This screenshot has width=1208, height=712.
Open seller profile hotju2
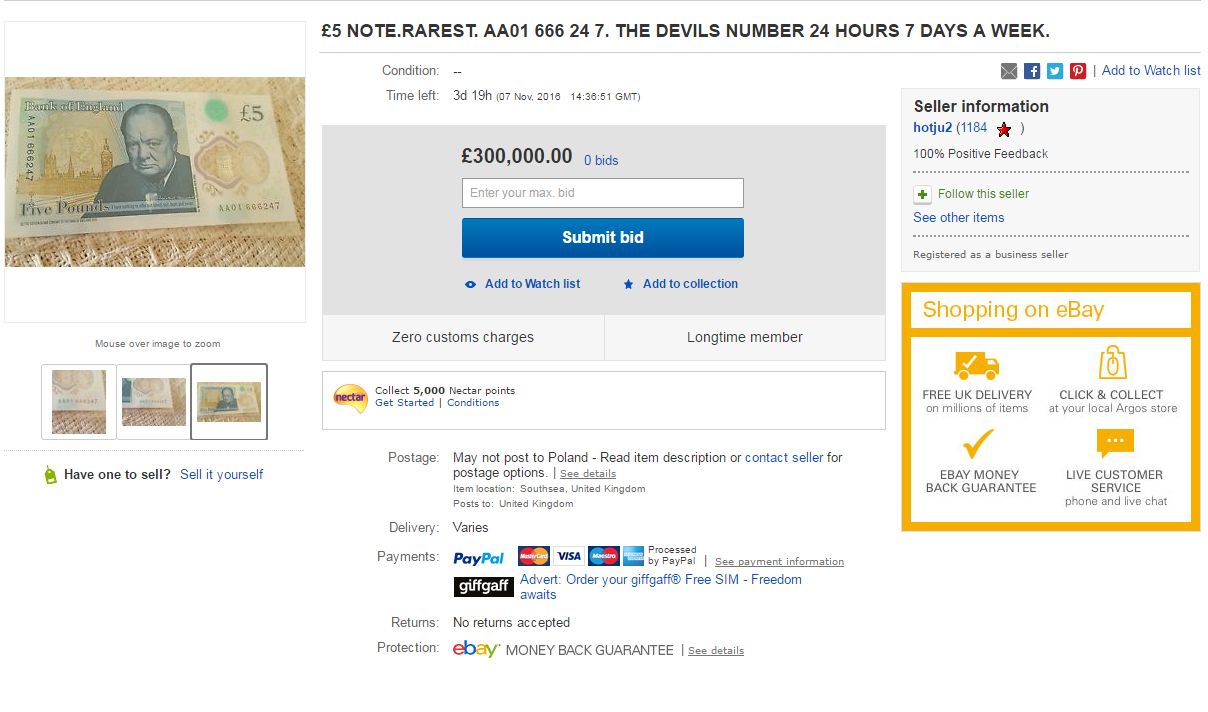click(x=932, y=128)
